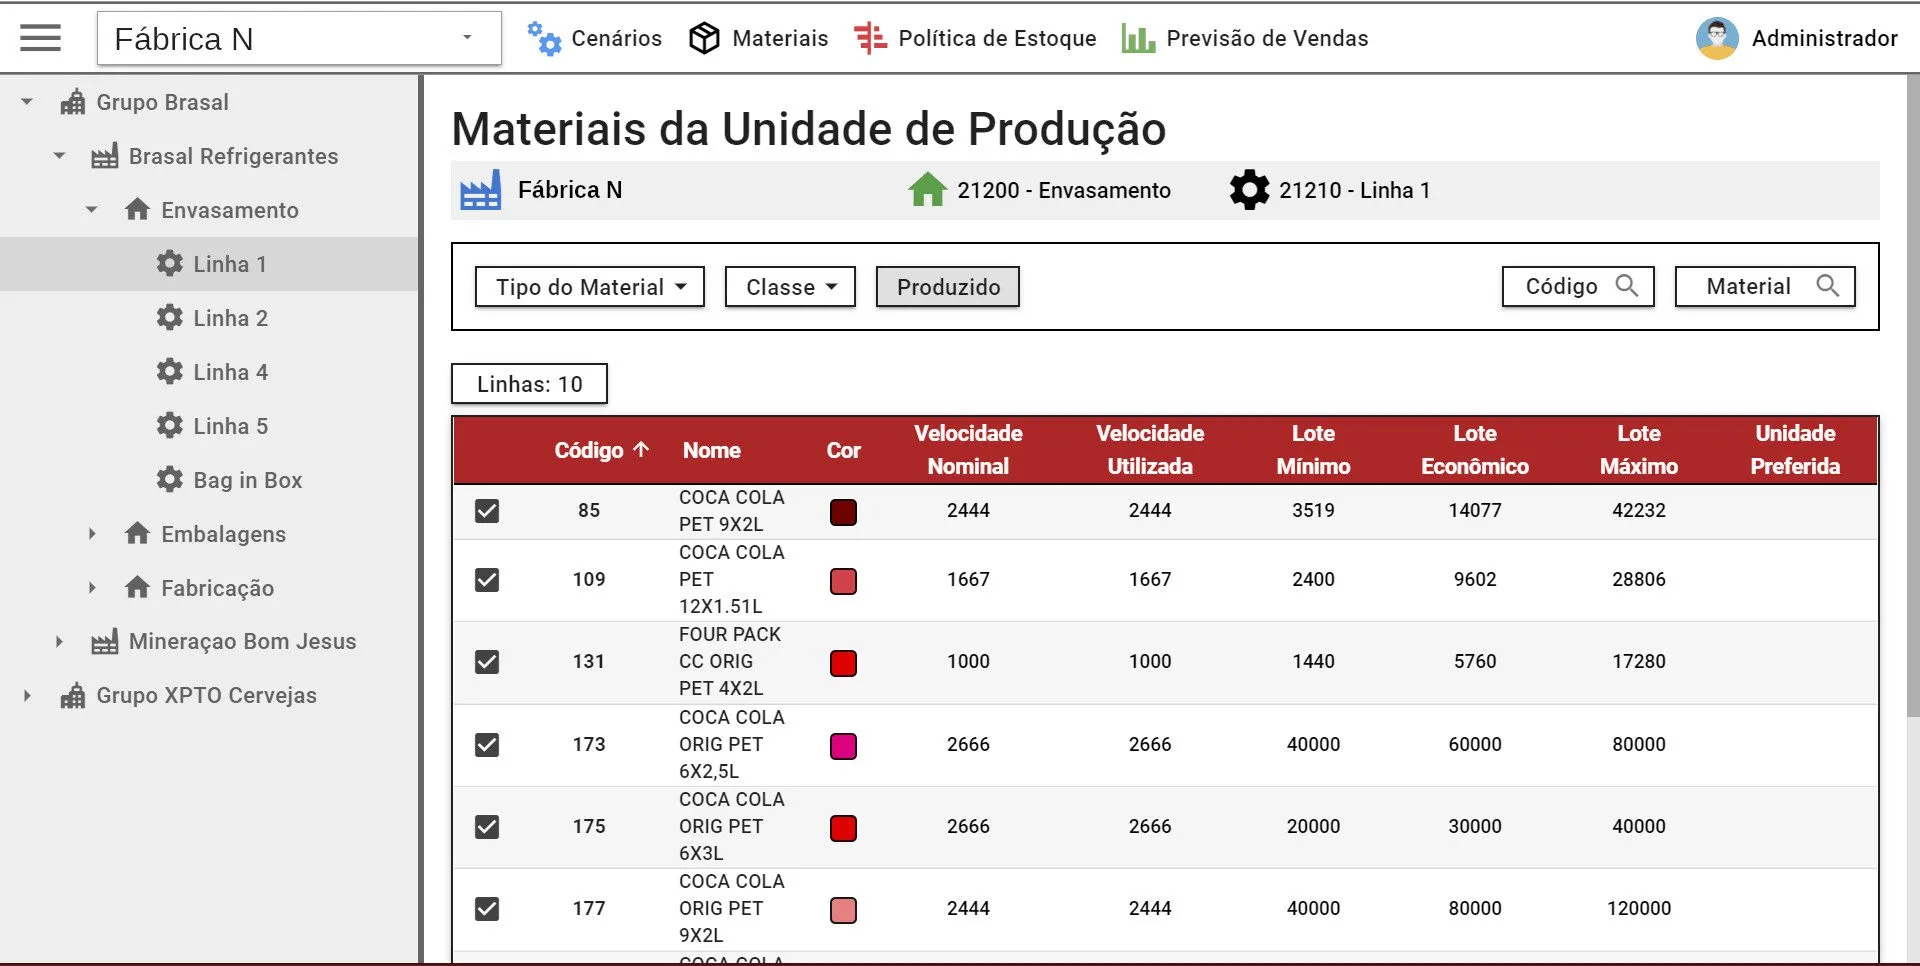Click the Política de Estoque icon
The height and width of the screenshot is (966, 1920).
click(x=870, y=38)
